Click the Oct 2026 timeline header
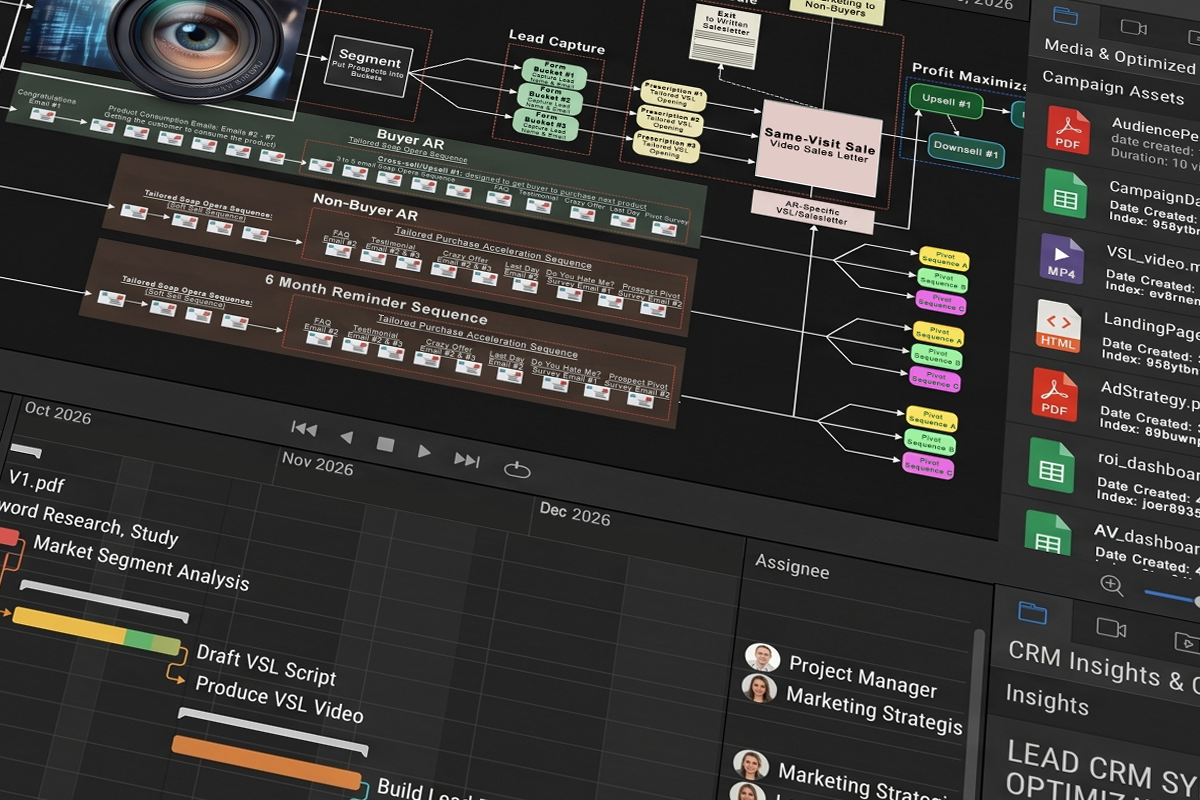The height and width of the screenshot is (800, 1200). point(58,411)
